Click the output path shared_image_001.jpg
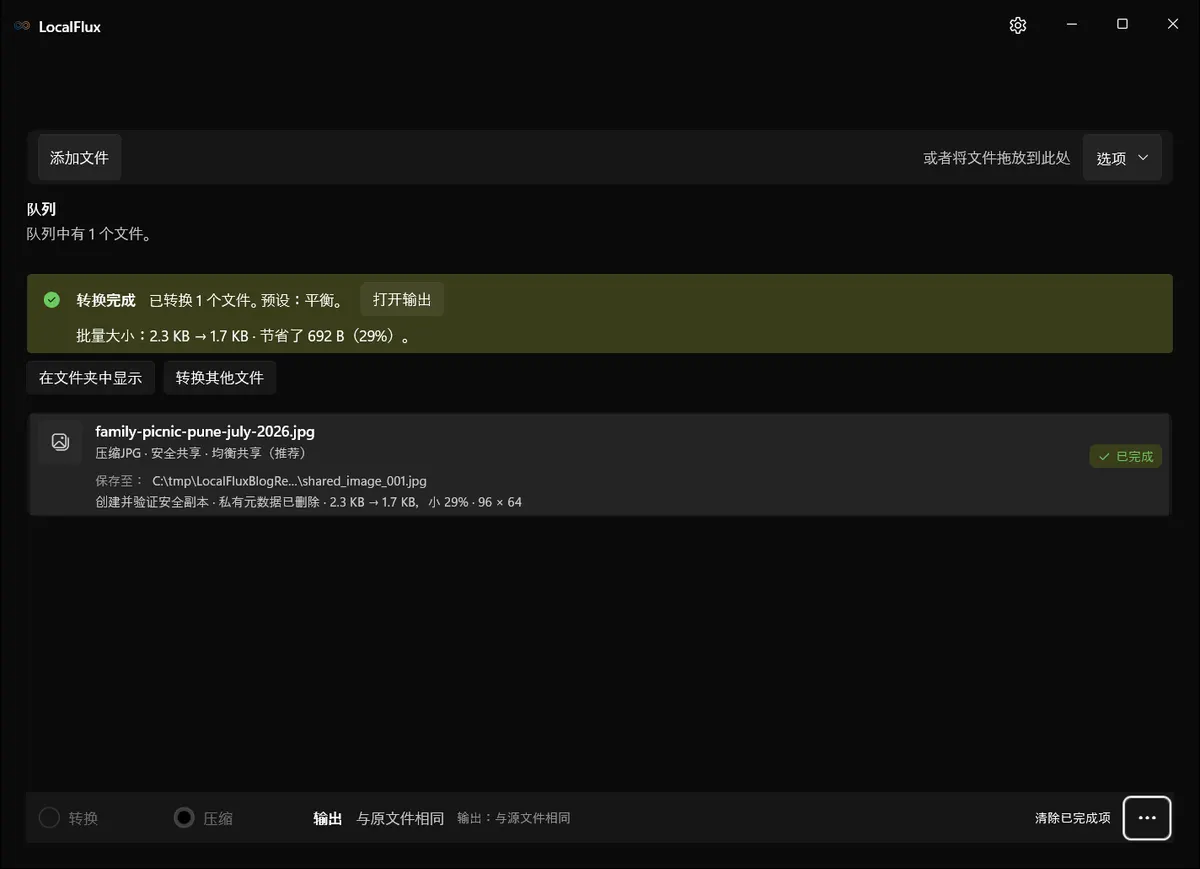1200x869 pixels. point(290,481)
